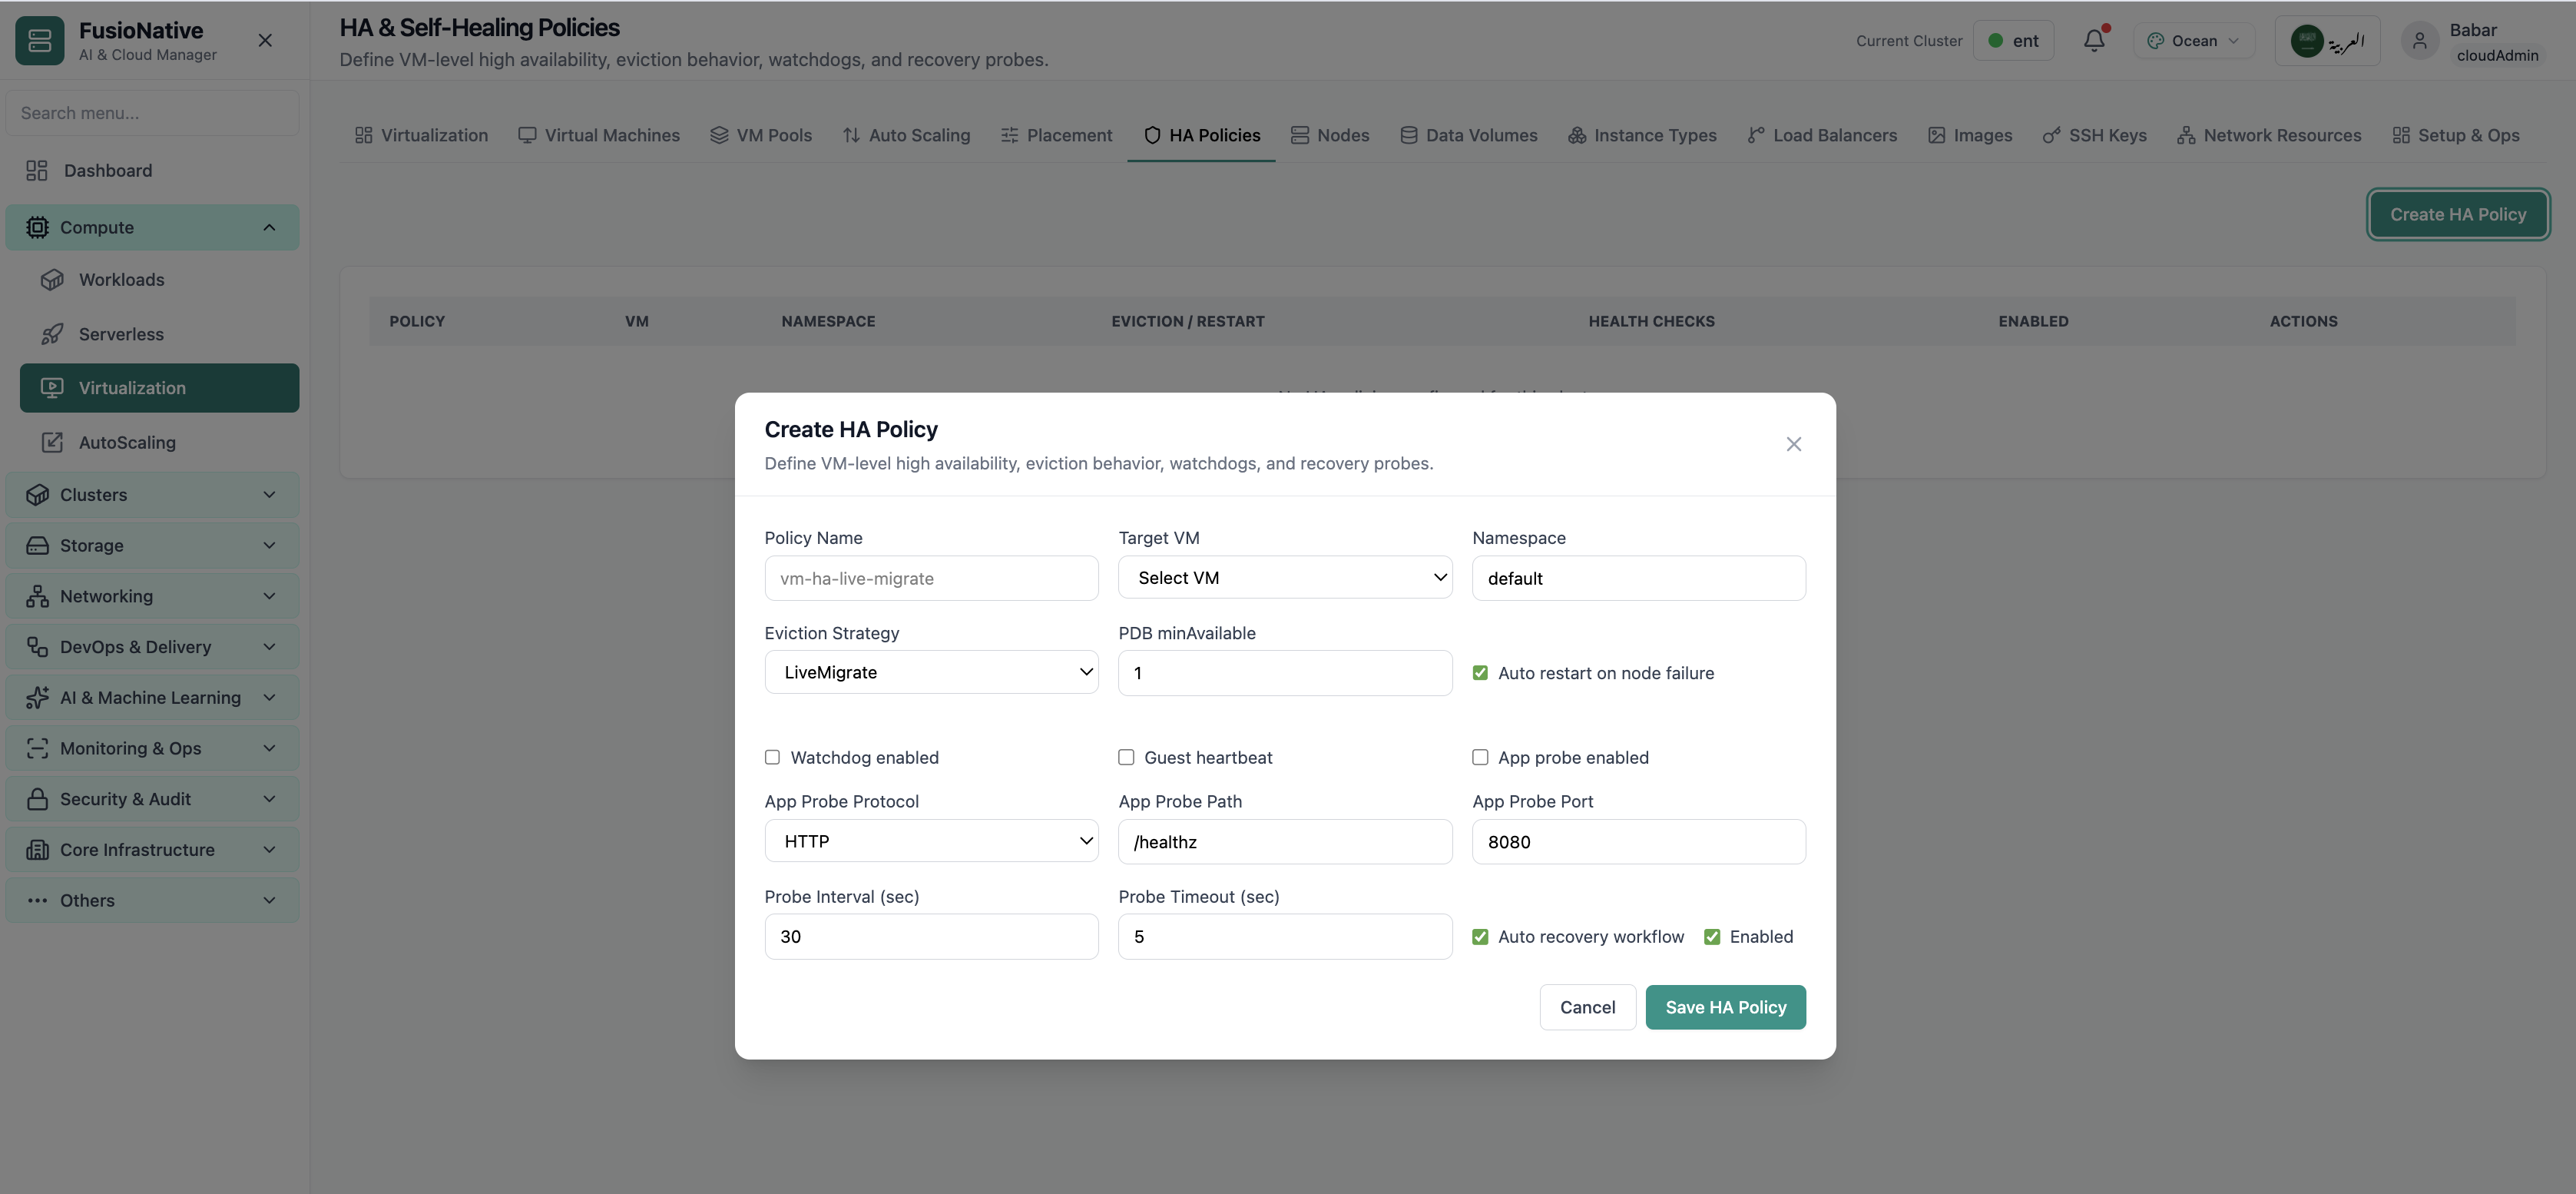
Task: Focus the Namespace field
Action: click(x=1638, y=578)
